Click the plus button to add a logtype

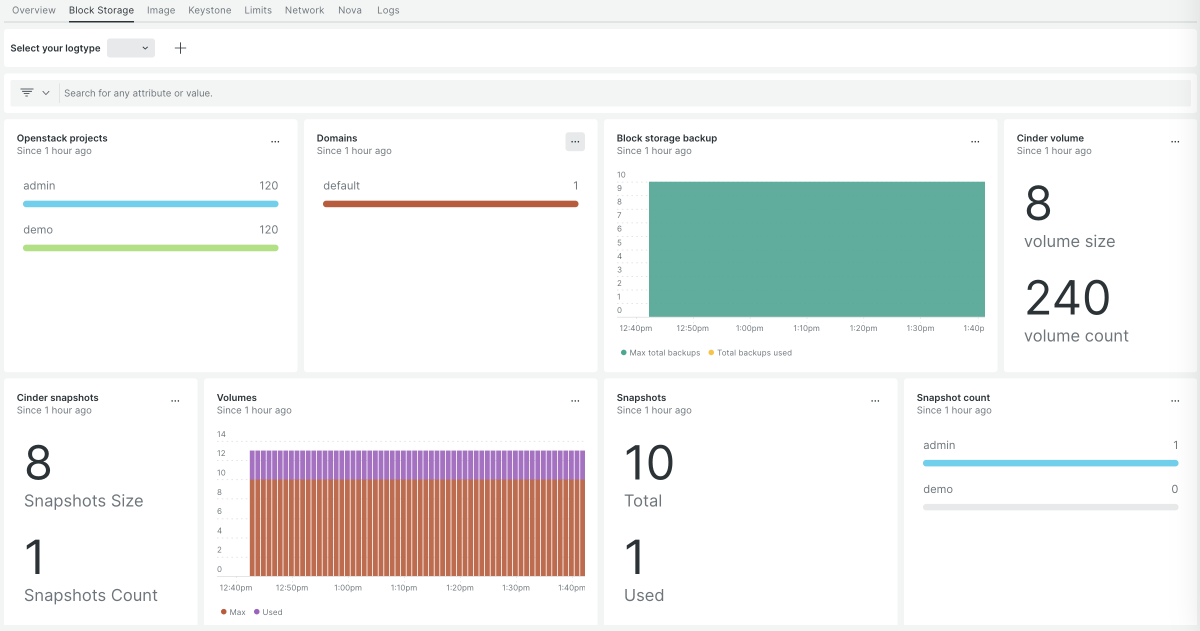[x=180, y=47]
